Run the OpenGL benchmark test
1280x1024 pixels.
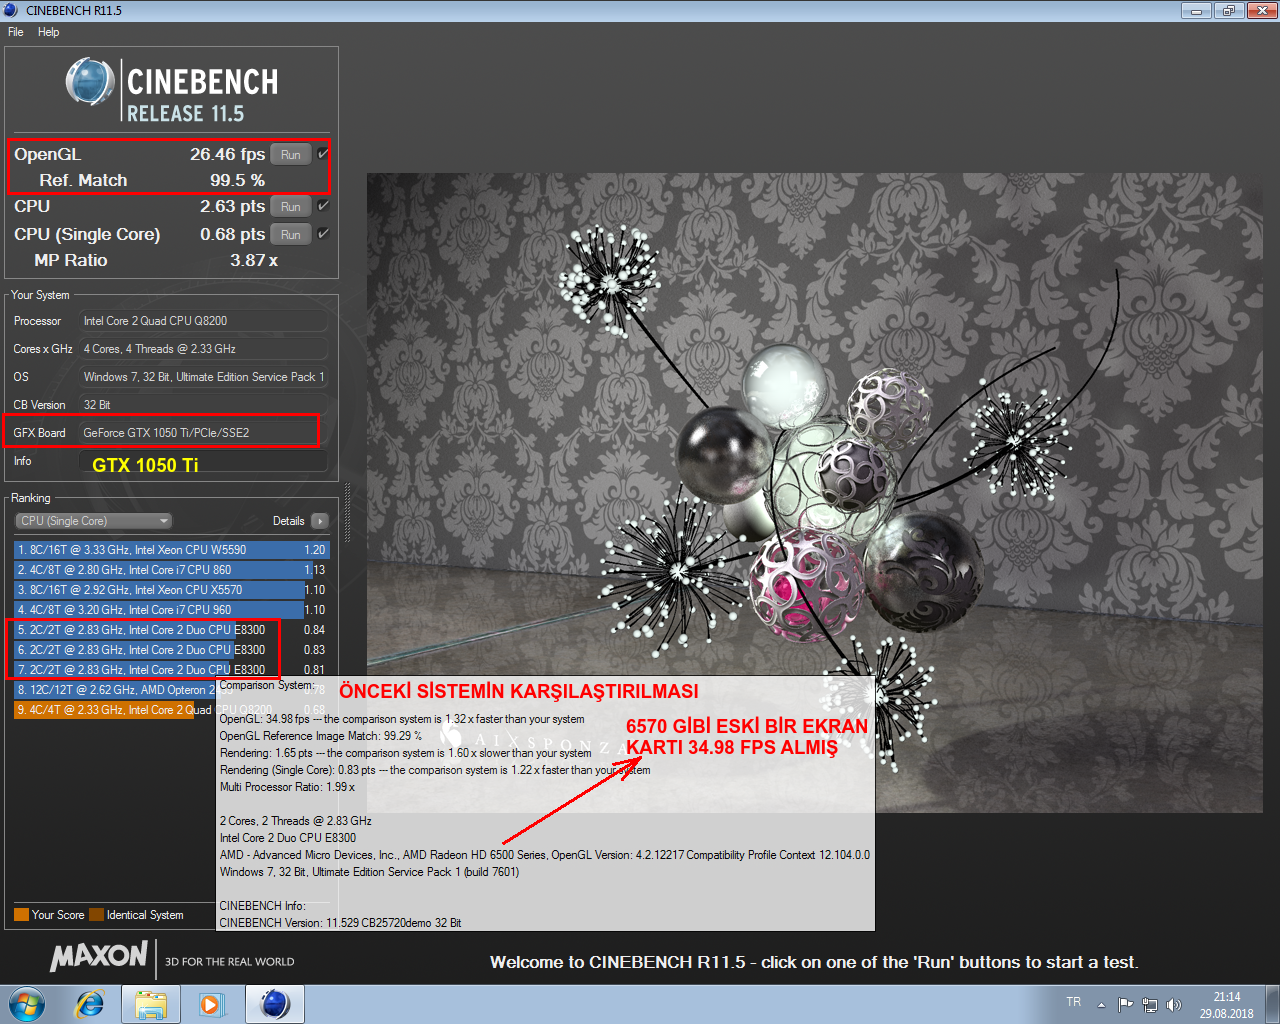pyautogui.click(x=290, y=155)
